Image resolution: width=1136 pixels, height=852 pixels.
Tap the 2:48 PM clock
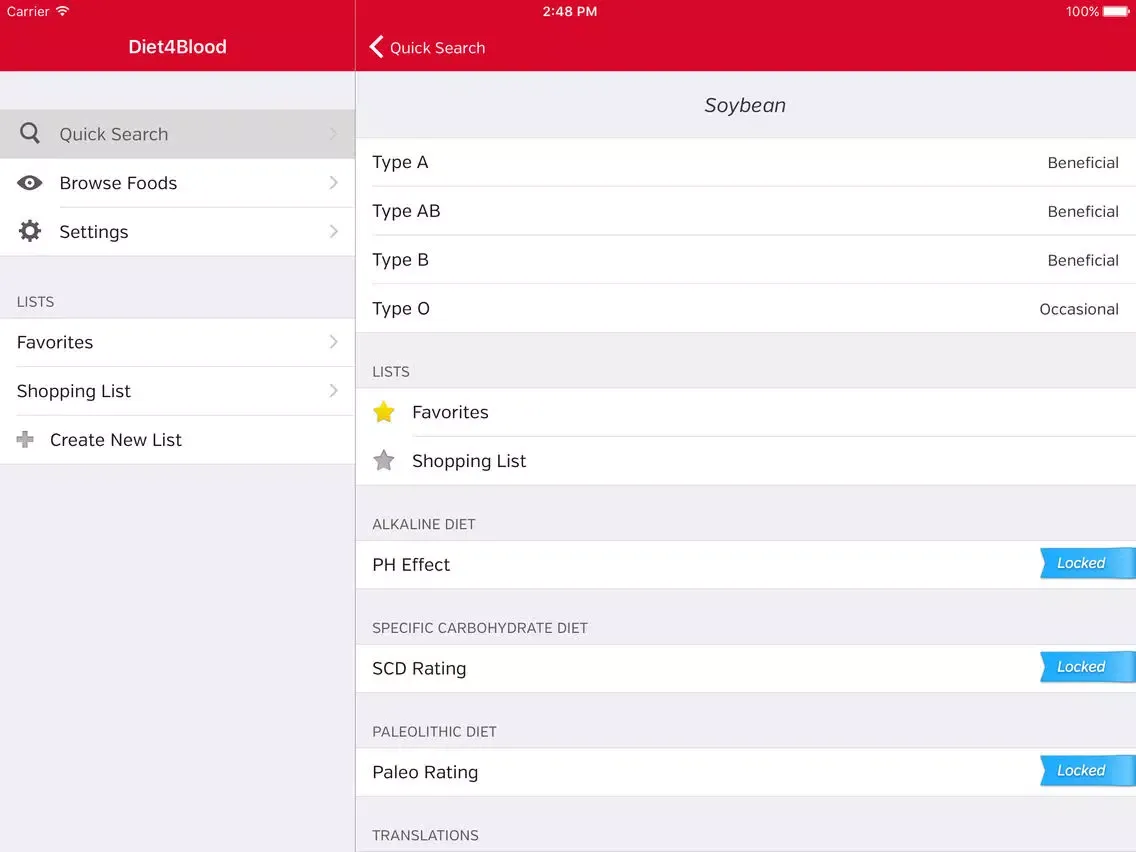tap(569, 12)
